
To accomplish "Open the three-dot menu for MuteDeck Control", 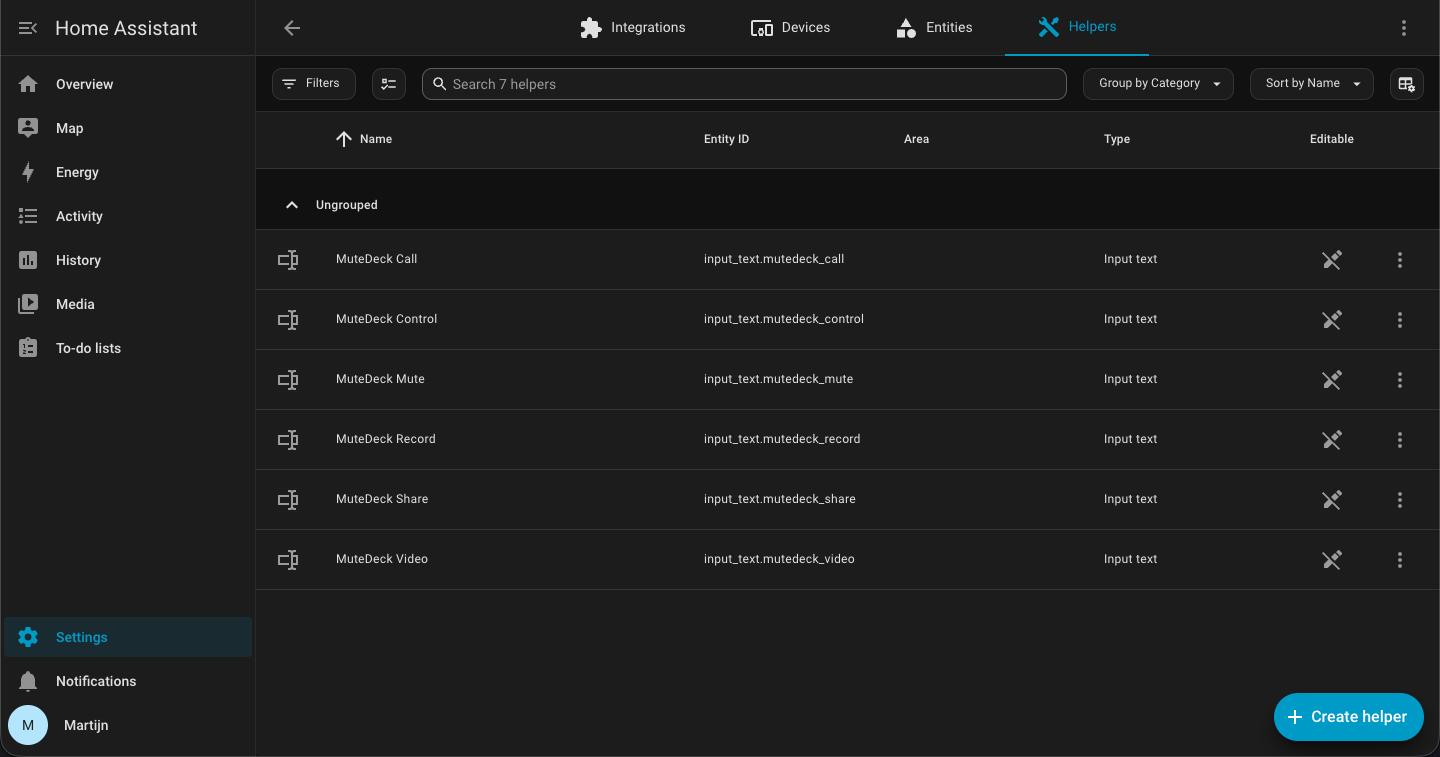I will [1400, 320].
